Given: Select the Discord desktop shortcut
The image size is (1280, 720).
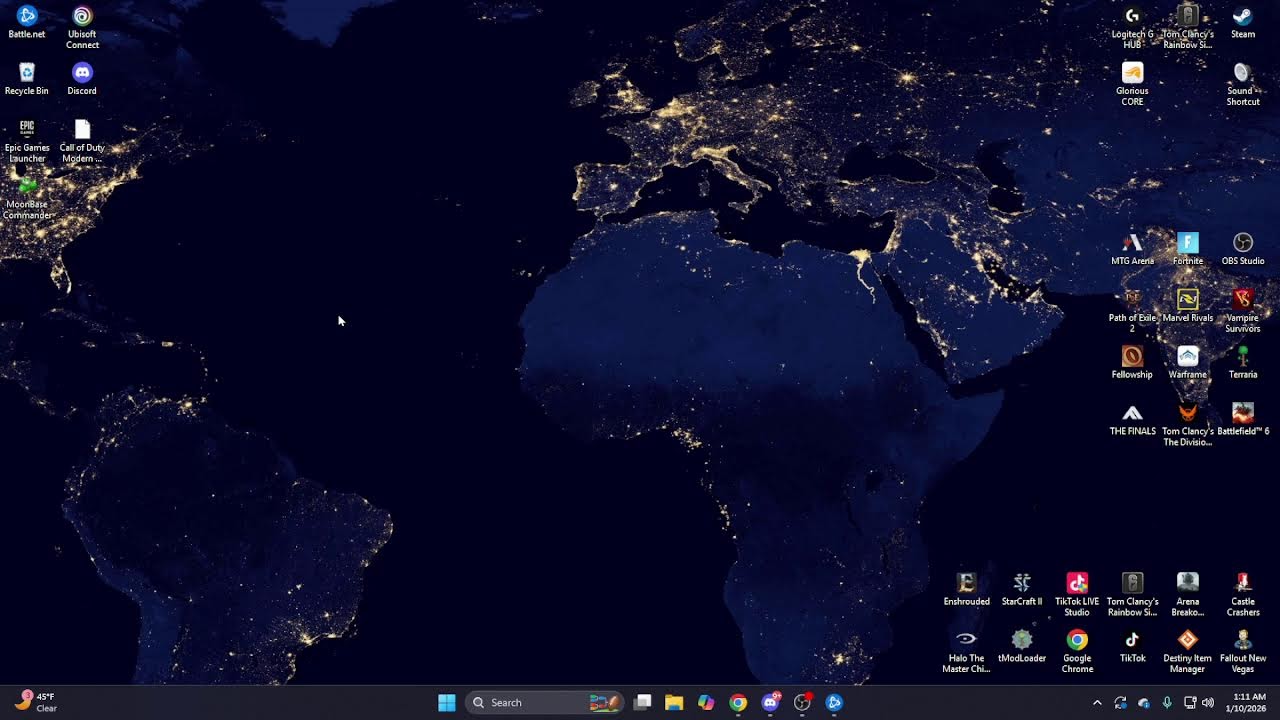Looking at the screenshot, I should [82, 79].
